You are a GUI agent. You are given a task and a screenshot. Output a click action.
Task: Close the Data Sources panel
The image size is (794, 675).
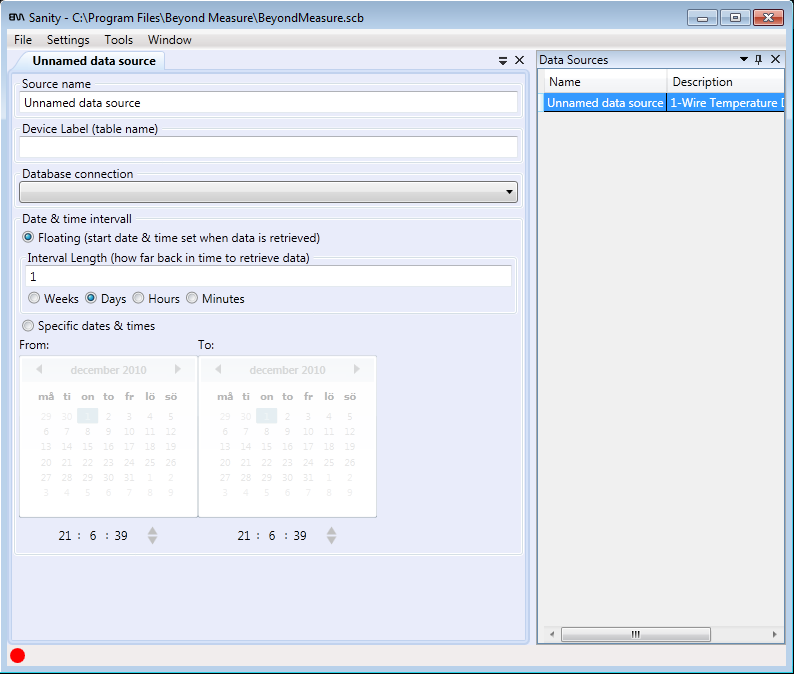[775, 60]
